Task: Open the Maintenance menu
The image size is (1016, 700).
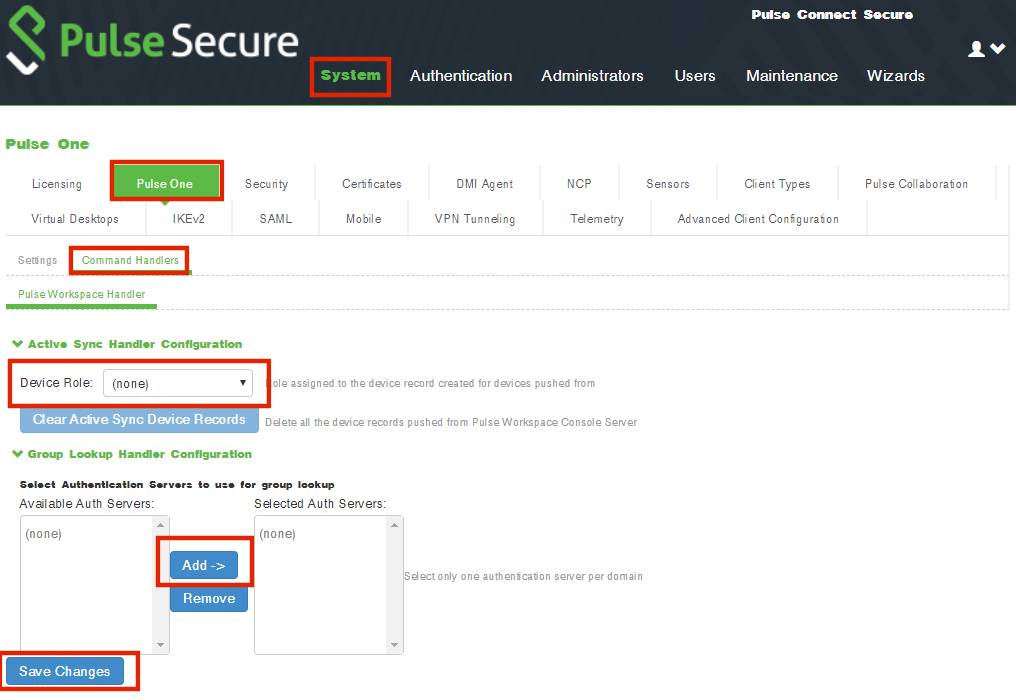Action: point(792,76)
